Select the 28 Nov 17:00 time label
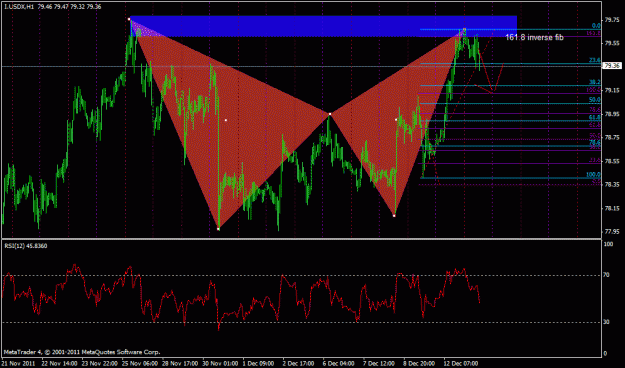This screenshot has height=368, width=625. tap(180, 364)
